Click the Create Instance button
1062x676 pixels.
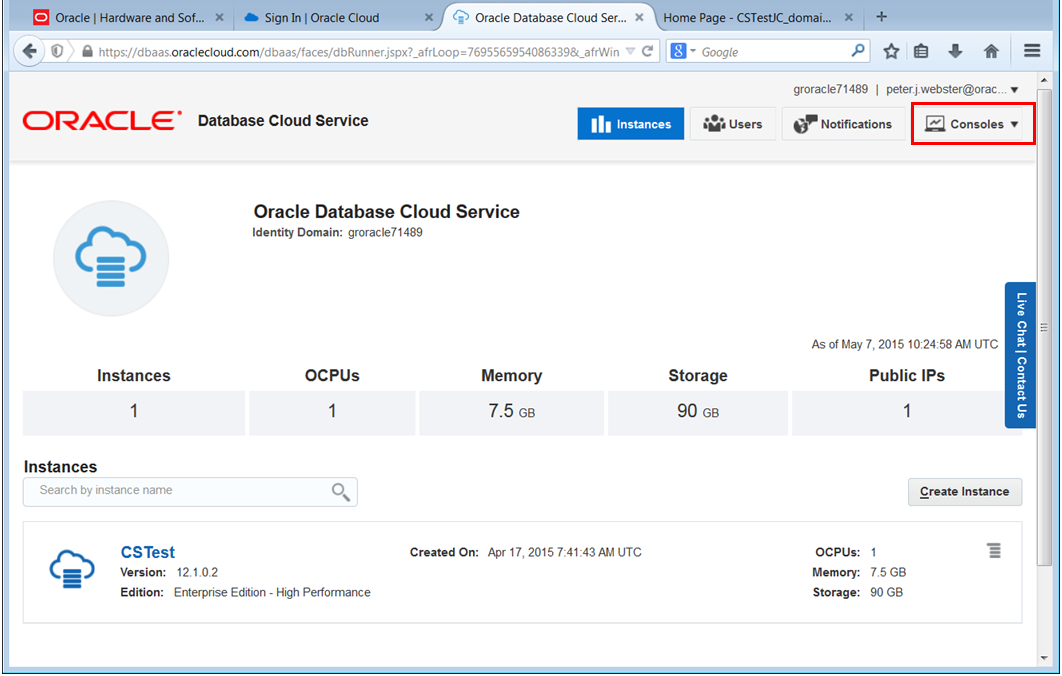coord(964,491)
